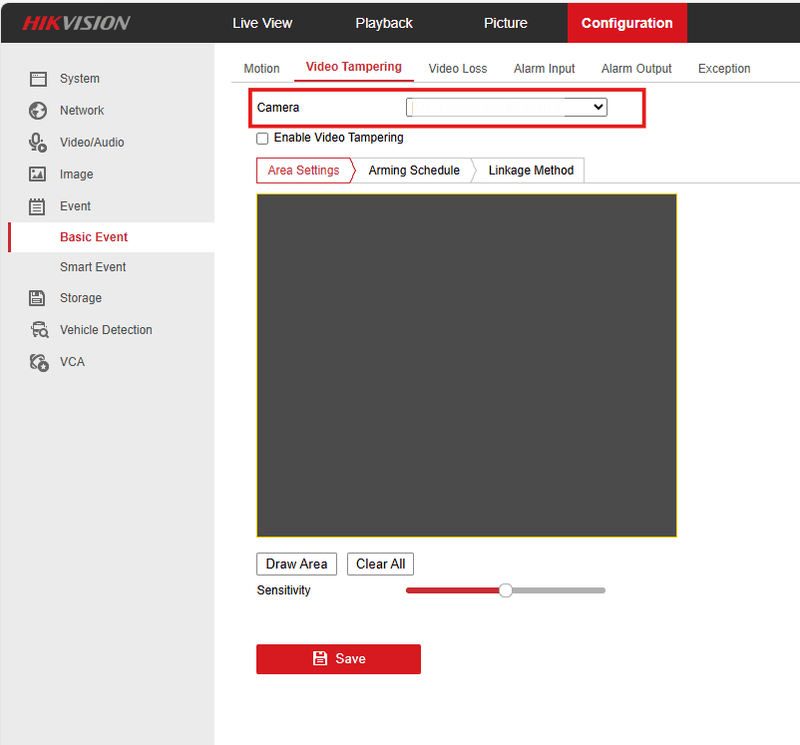Click the Storage disk icon
The height and width of the screenshot is (745, 800).
tap(38, 298)
